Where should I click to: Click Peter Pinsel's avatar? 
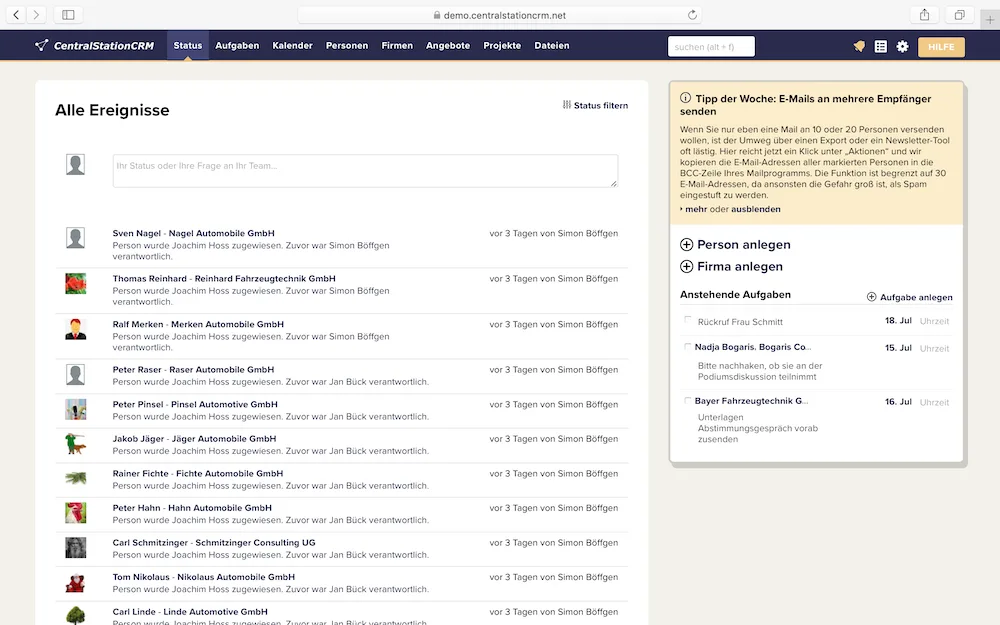(75, 409)
